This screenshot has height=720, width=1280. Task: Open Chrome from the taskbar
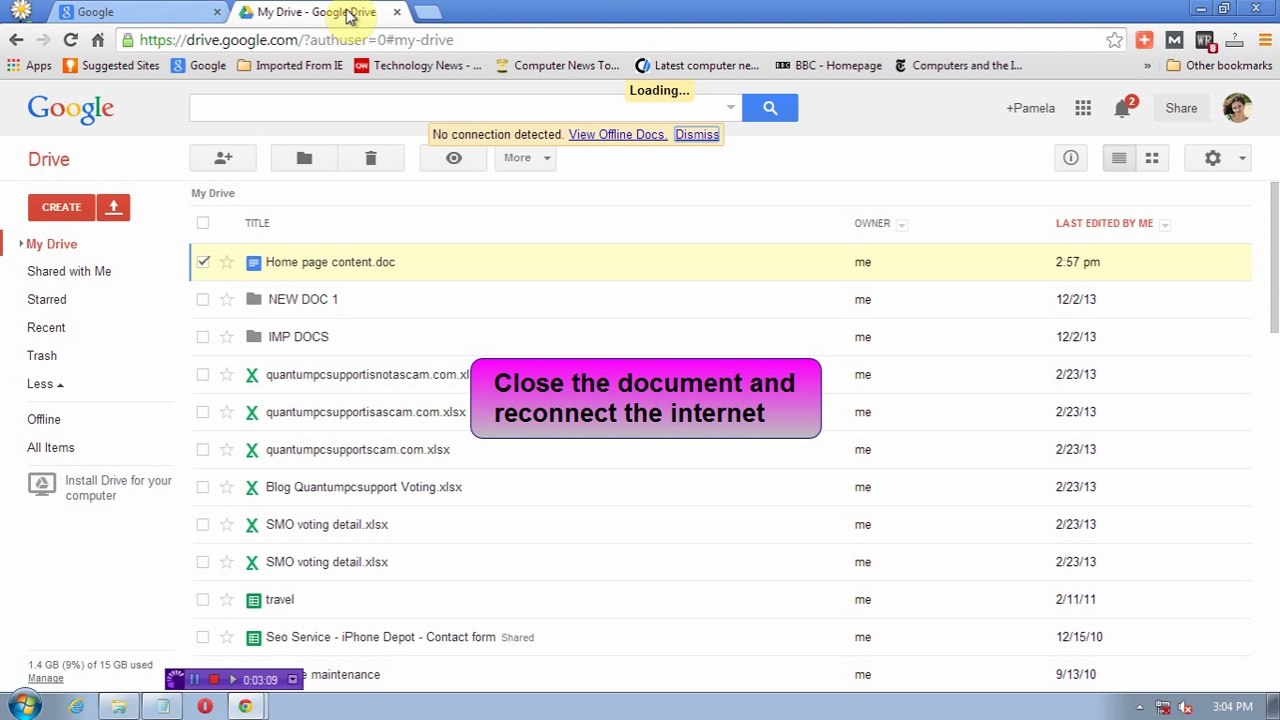(245, 706)
